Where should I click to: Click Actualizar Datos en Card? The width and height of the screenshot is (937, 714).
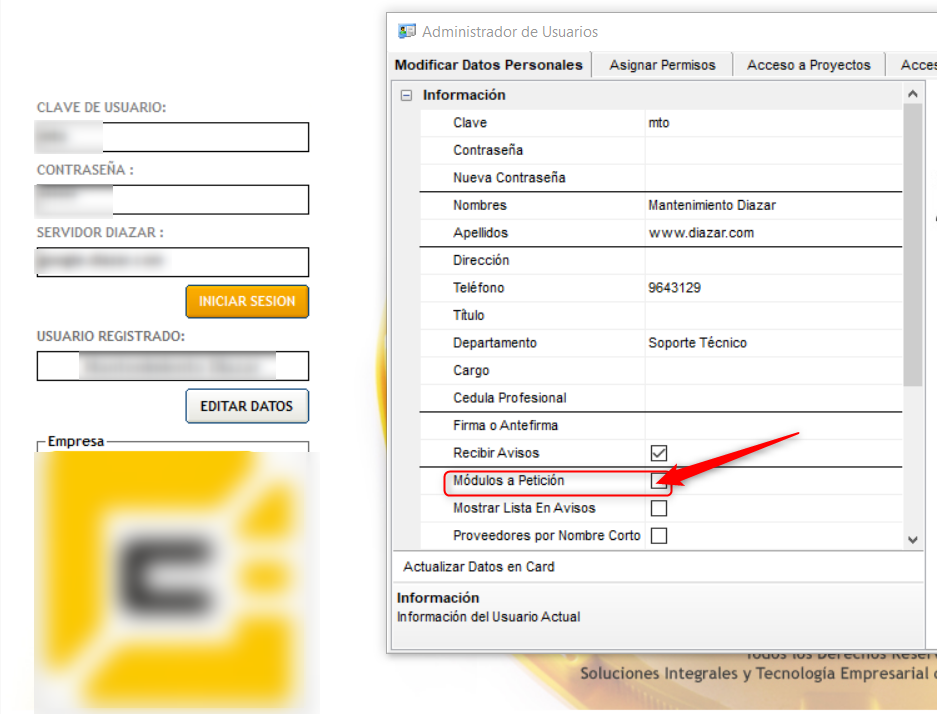(x=478, y=567)
